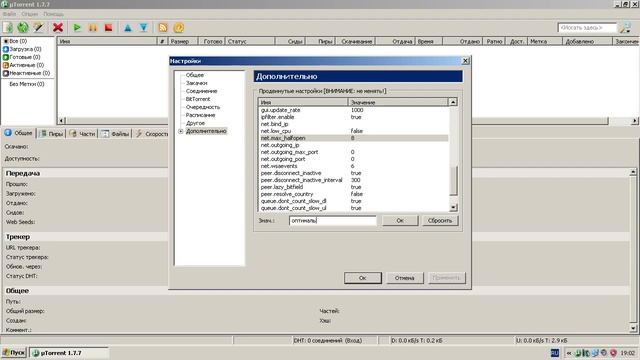The image size is (640, 360).
Task: Expand the Дополнительно tree node
Action: [180, 131]
